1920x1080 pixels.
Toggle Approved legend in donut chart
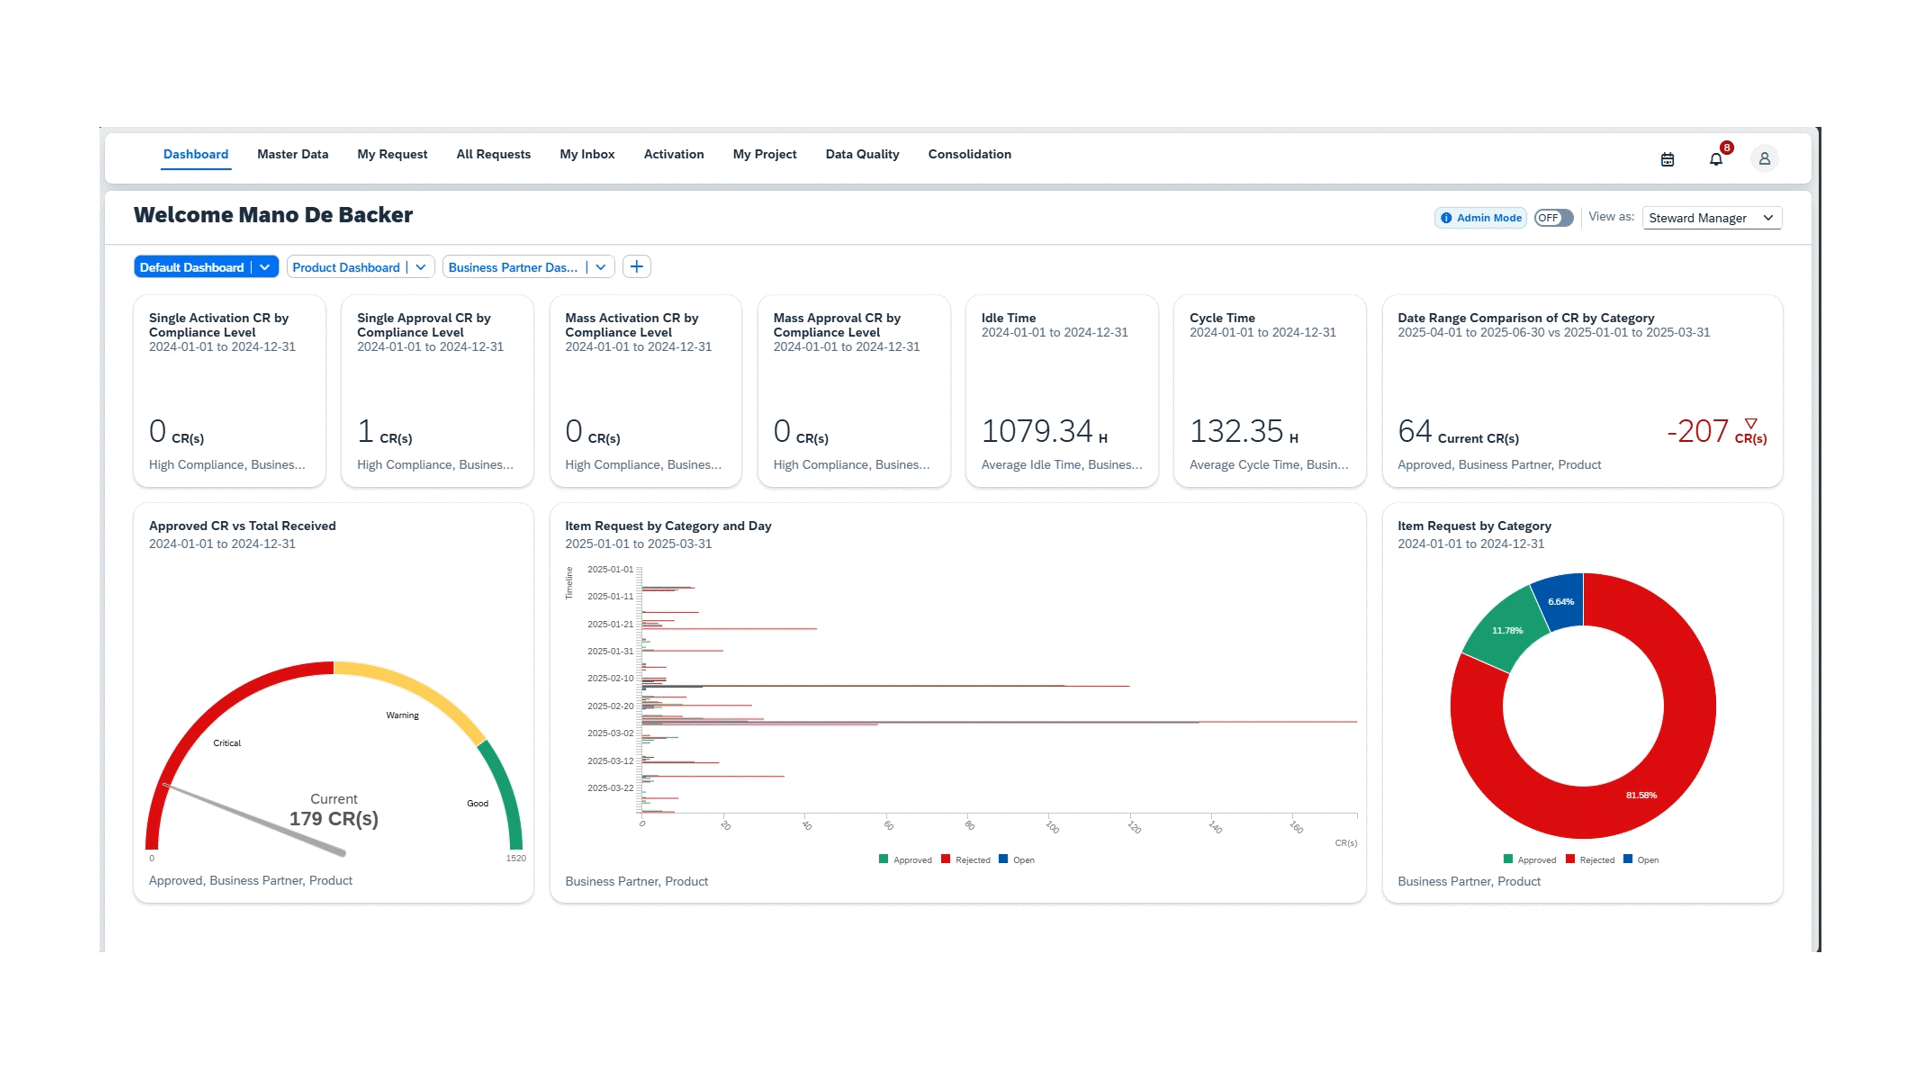1530,860
